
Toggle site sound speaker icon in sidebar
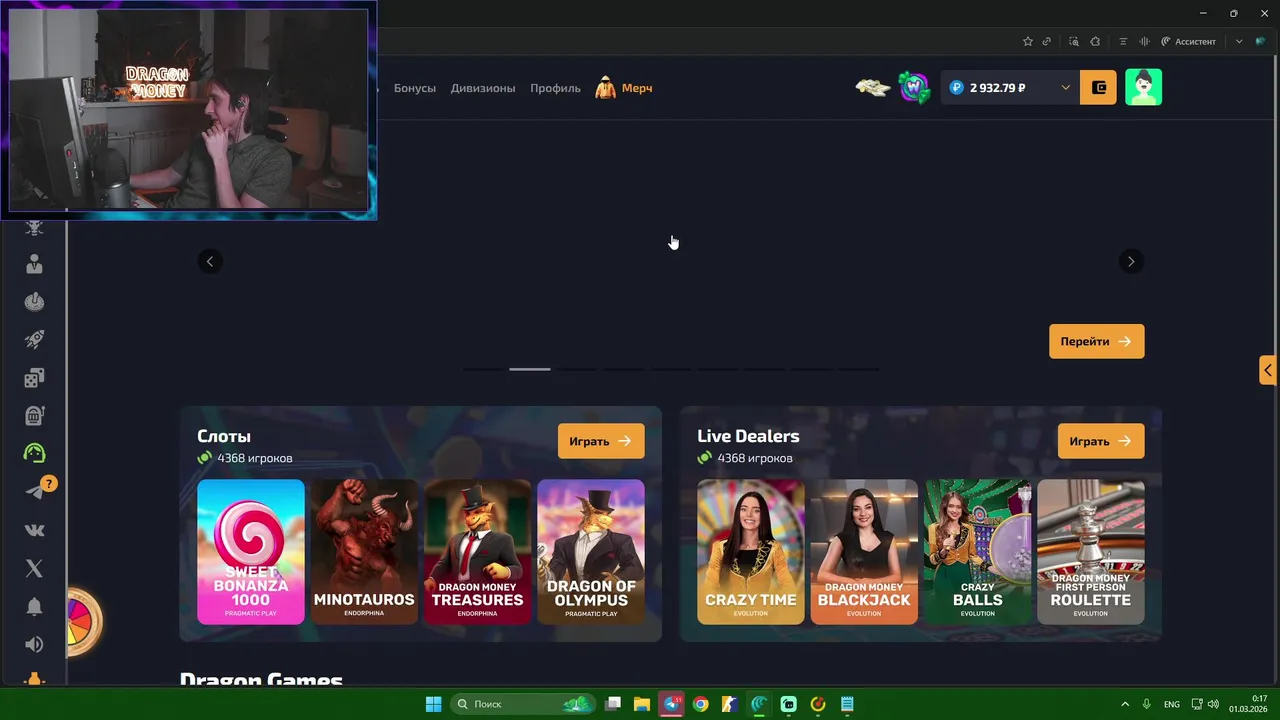(x=34, y=645)
